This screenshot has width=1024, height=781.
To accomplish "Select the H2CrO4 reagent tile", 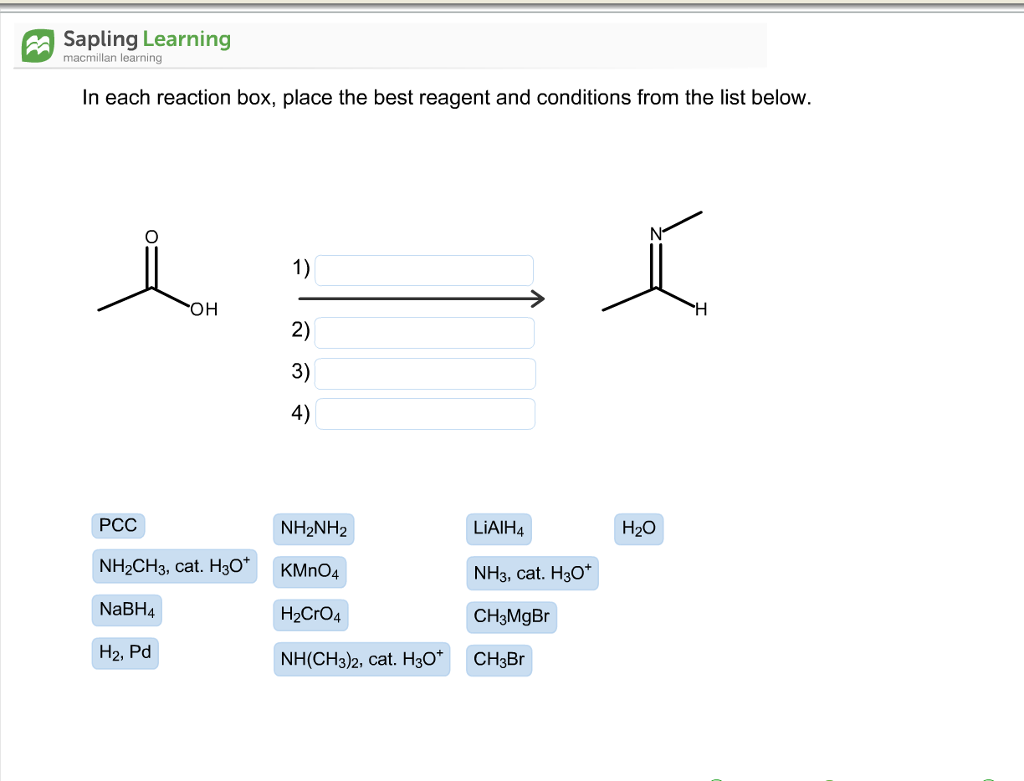I will tap(310, 614).
